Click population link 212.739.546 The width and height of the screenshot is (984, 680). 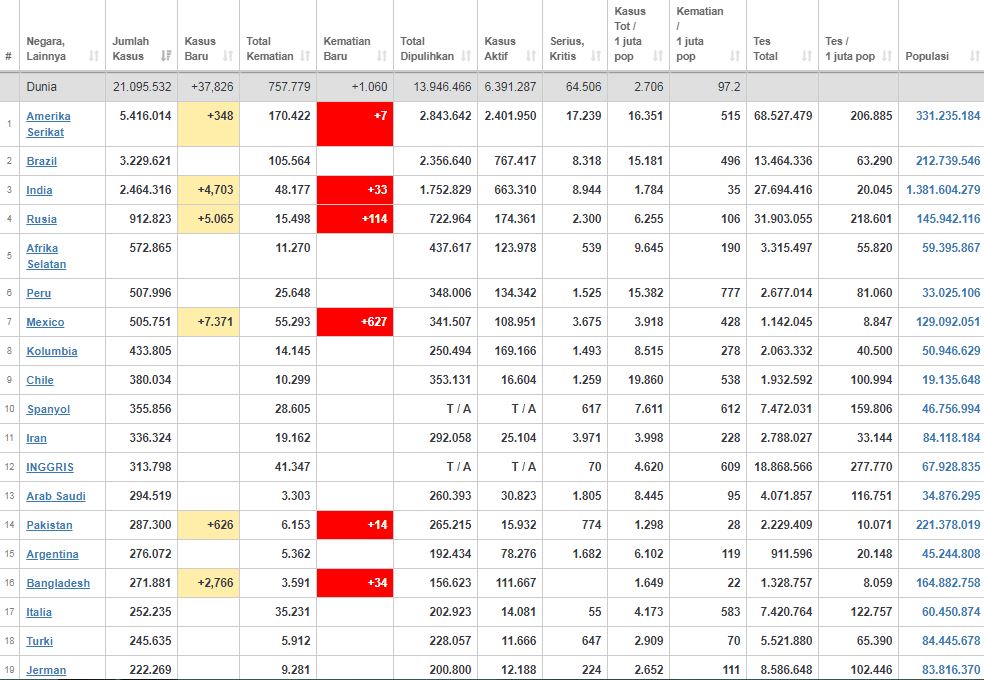tap(948, 161)
